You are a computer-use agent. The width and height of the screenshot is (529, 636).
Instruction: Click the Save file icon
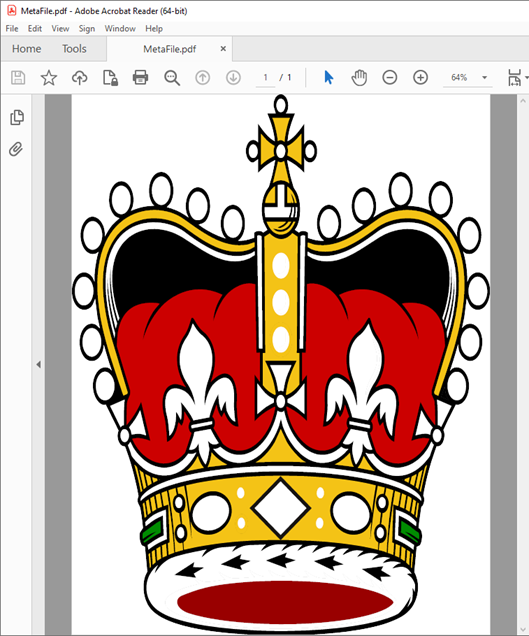(18, 77)
